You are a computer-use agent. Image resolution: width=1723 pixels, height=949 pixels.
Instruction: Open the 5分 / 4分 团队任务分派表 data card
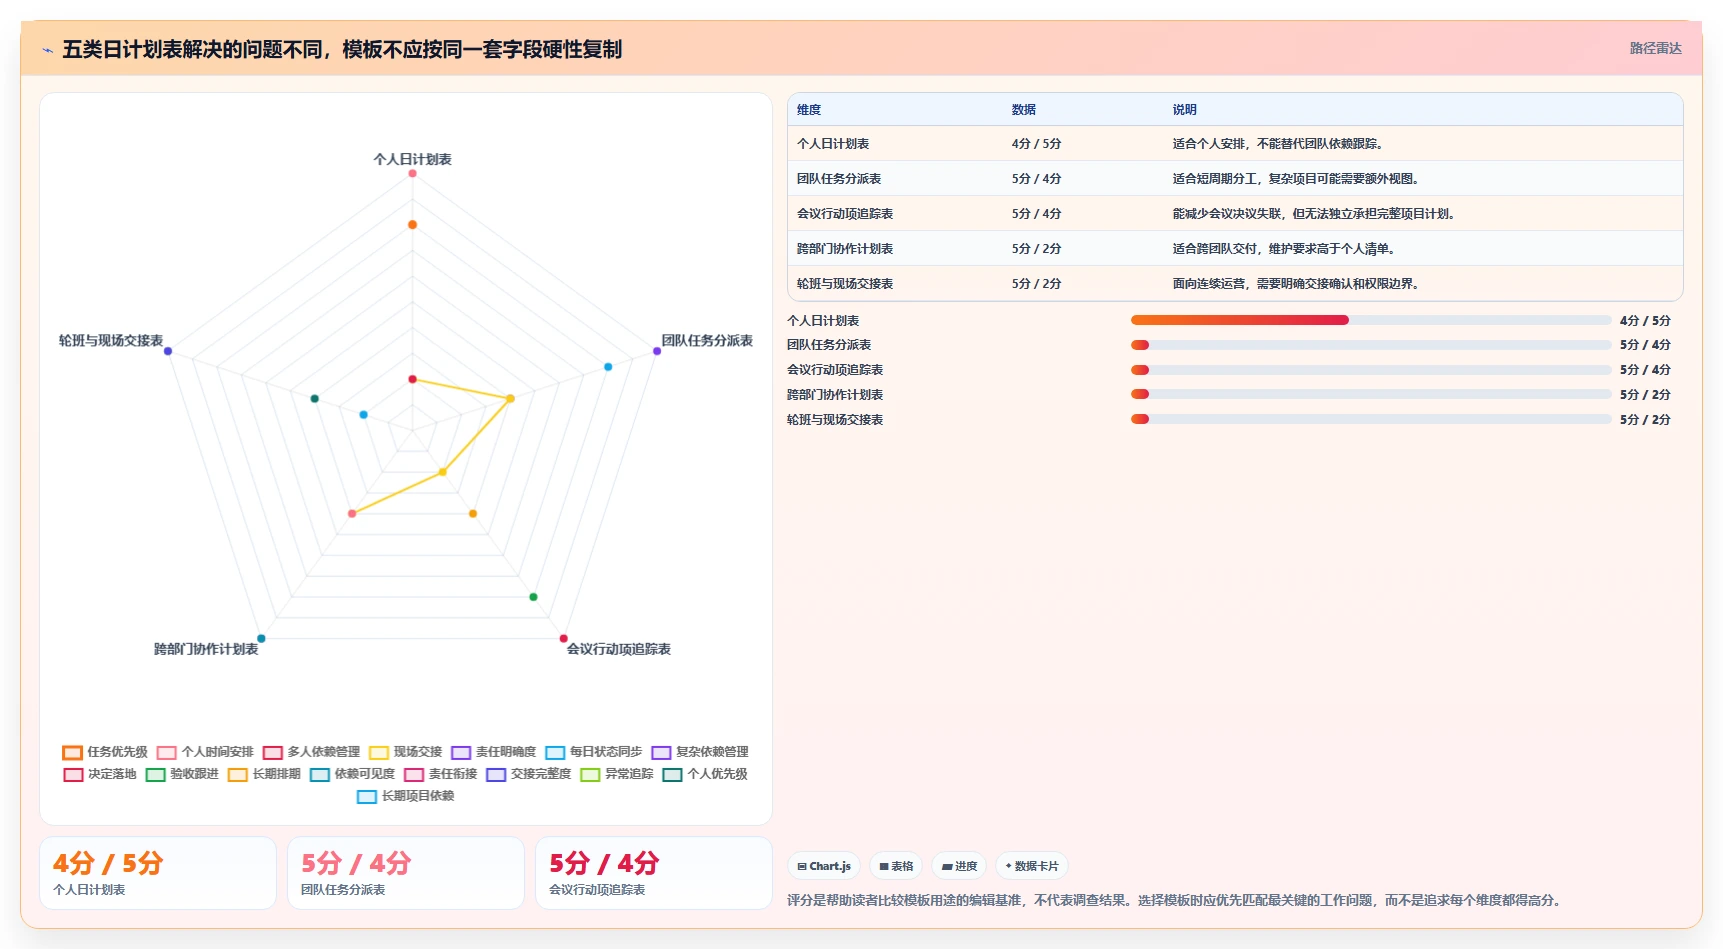click(x=406, y=873)
